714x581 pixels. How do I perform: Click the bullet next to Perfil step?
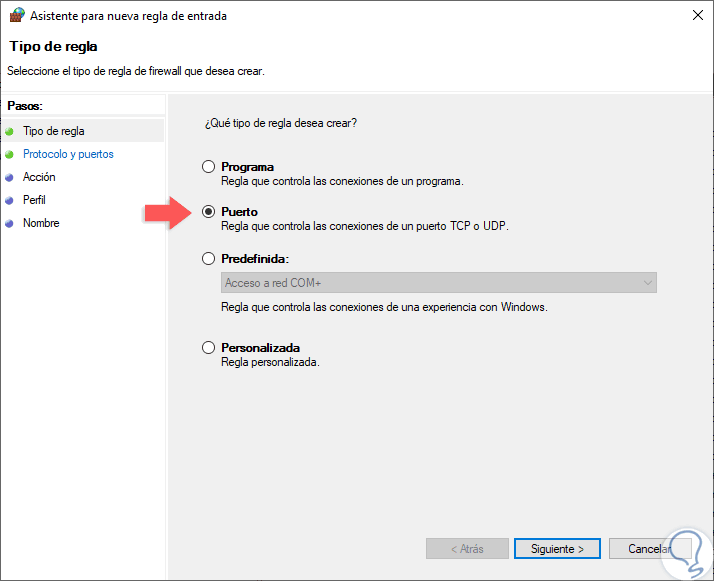[11, 200]
